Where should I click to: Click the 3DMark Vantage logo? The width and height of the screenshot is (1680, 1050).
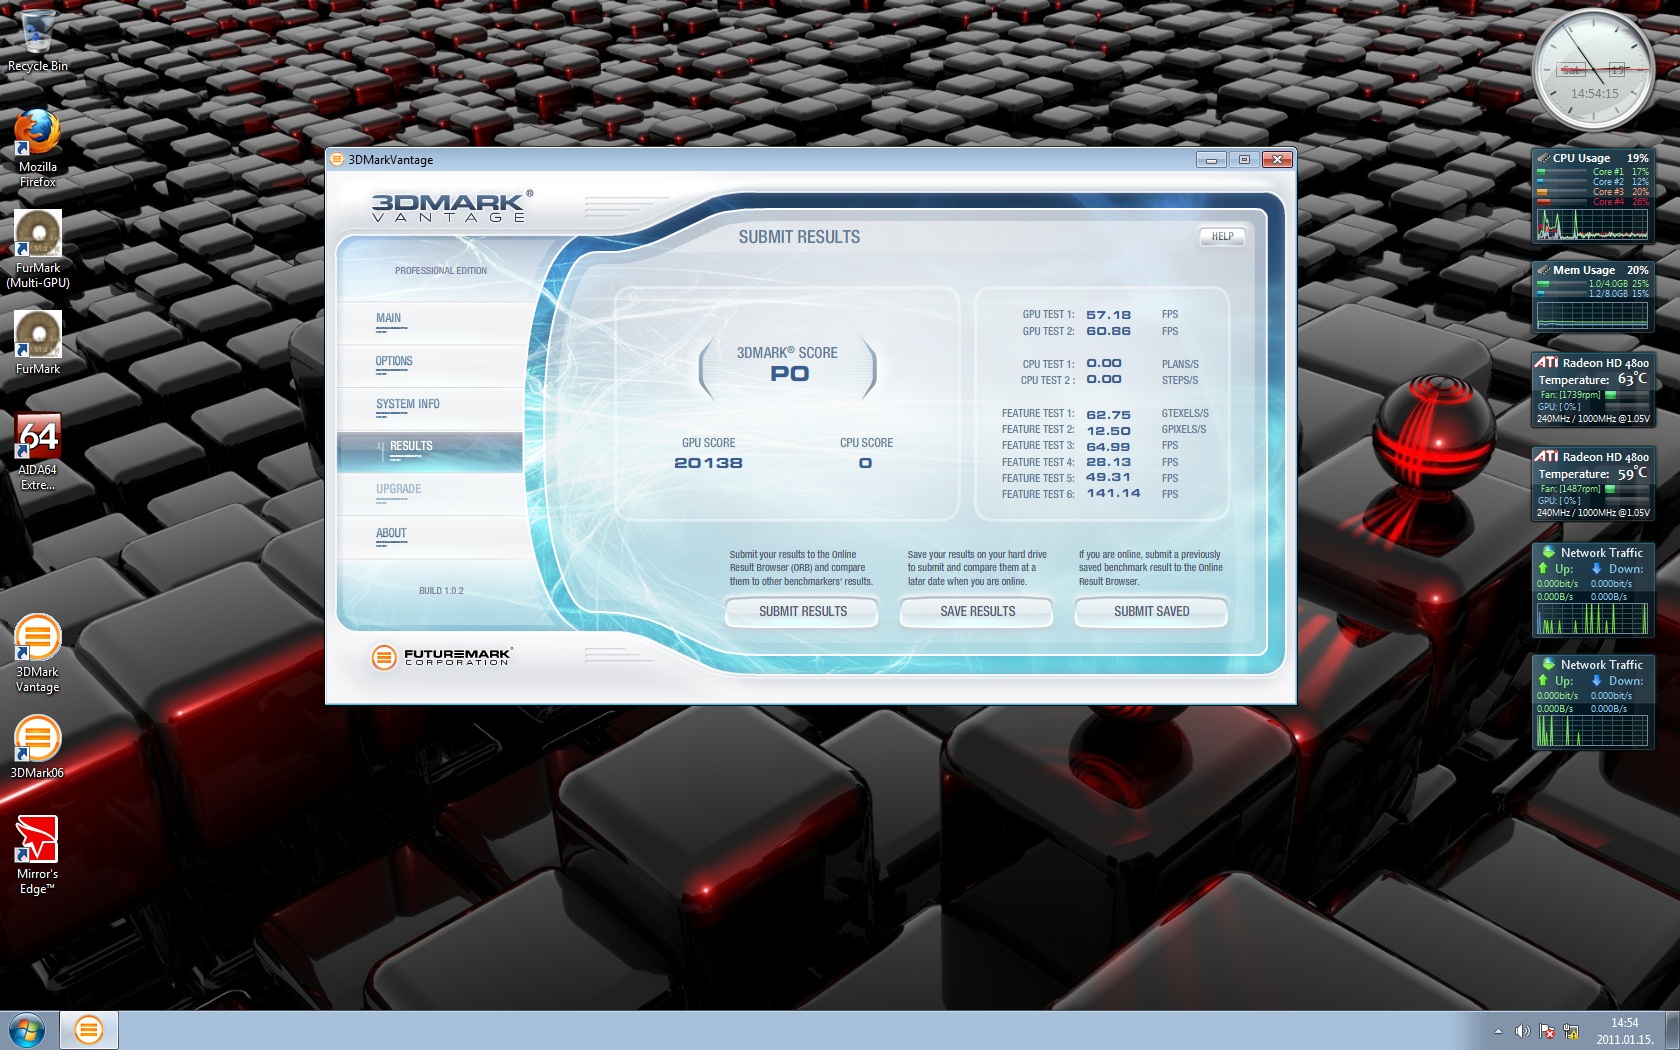point(451,206)
